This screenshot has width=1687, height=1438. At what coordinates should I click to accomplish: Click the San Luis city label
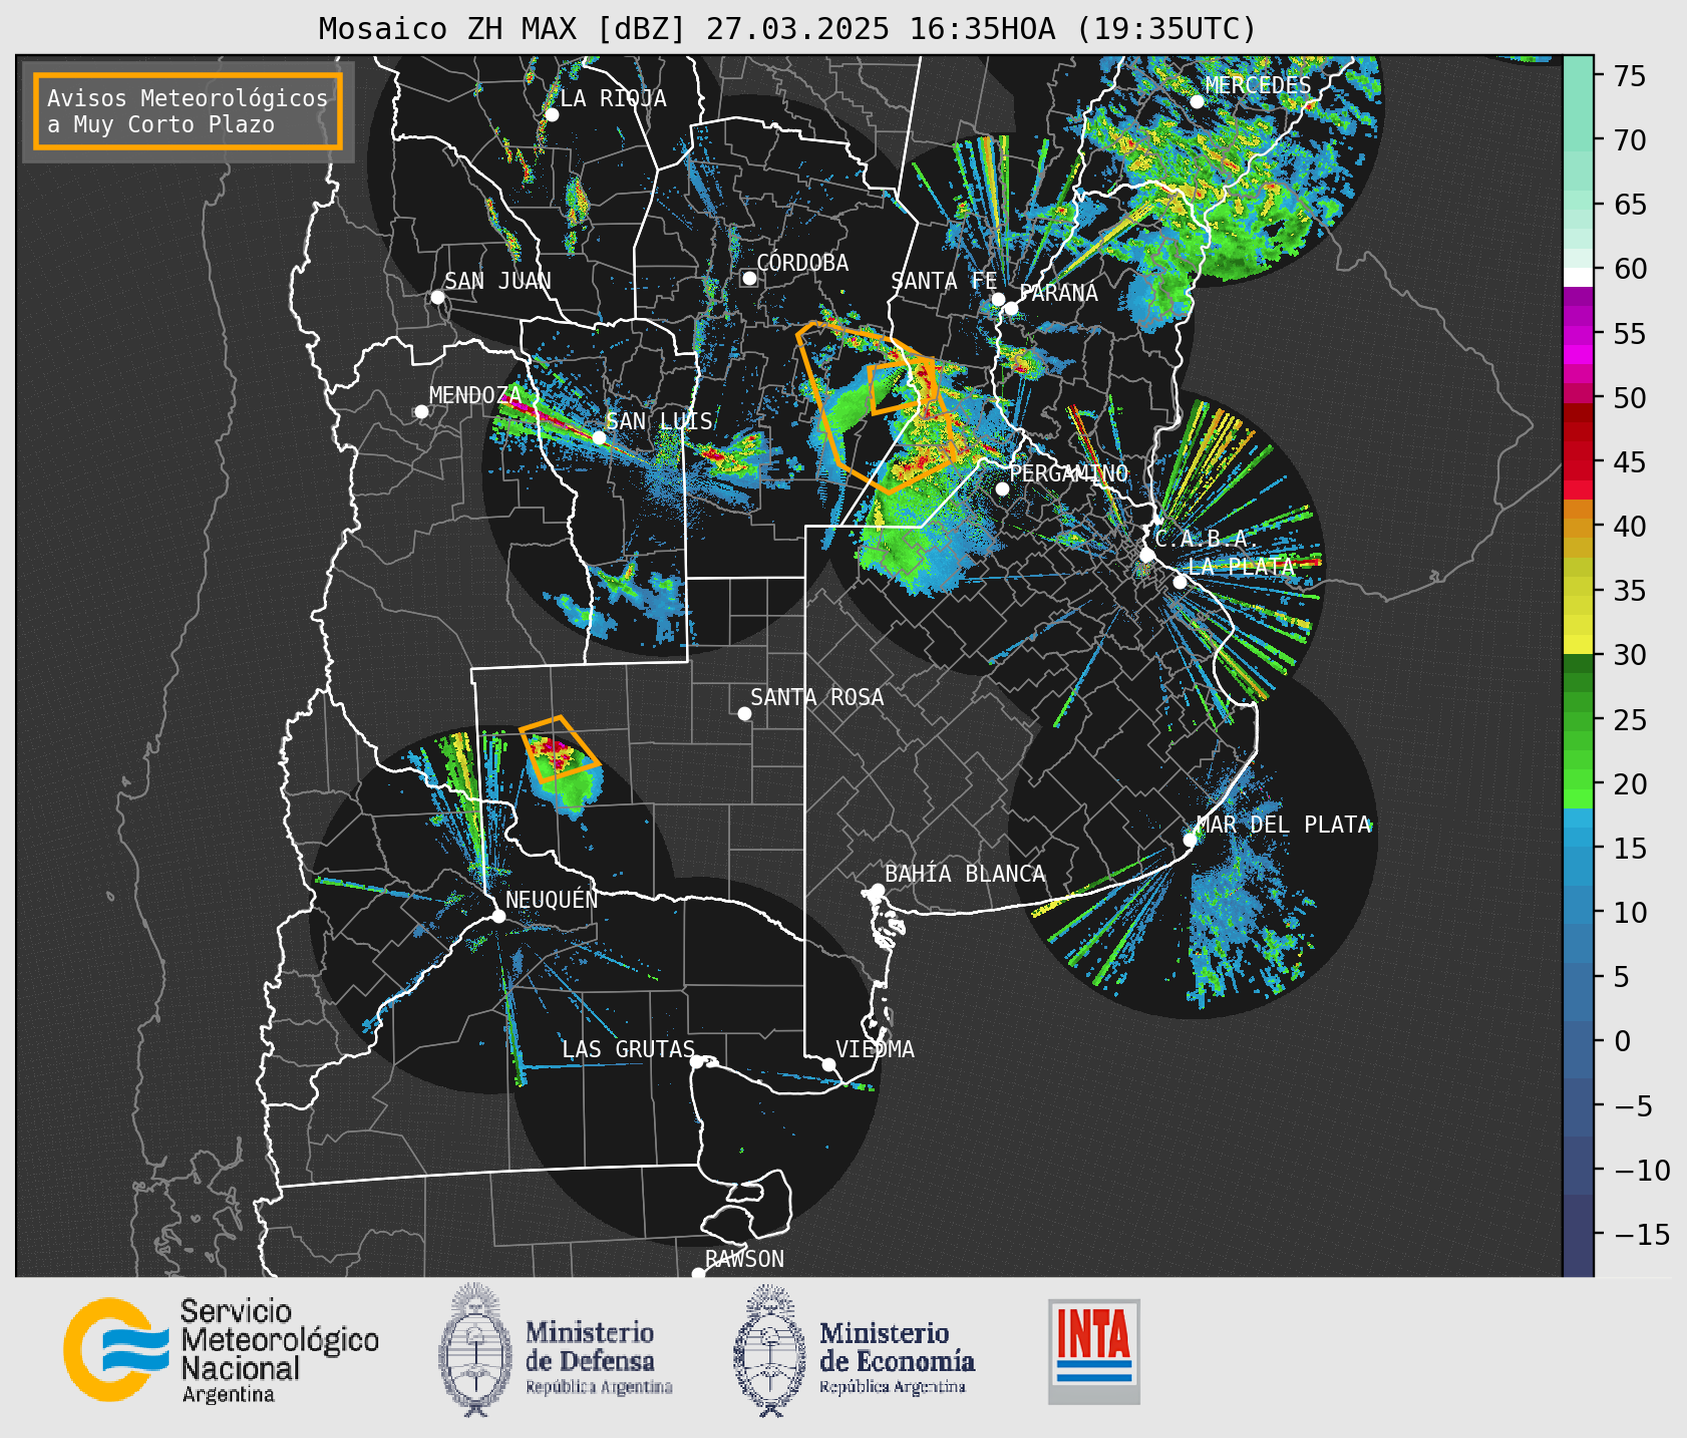659,421
